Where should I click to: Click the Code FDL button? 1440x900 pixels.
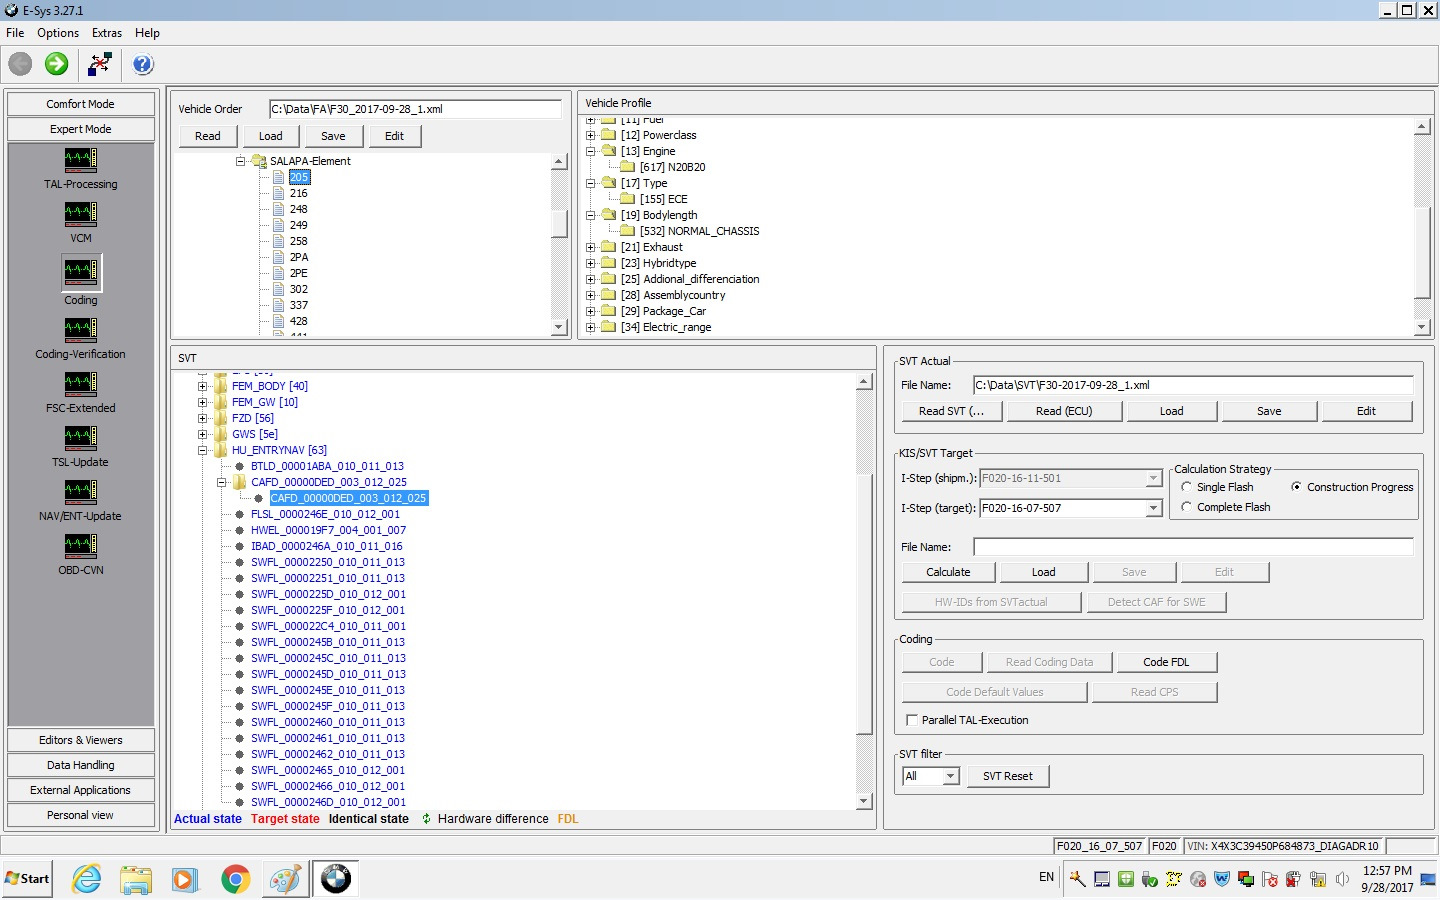[x=1166, y=662]
